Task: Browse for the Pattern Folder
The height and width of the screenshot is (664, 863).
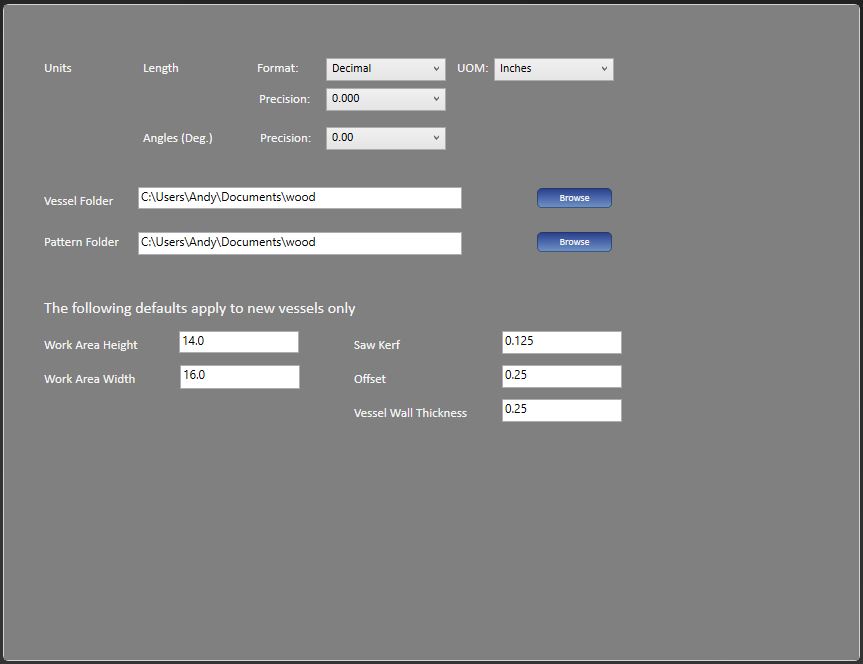Action: 574,242
